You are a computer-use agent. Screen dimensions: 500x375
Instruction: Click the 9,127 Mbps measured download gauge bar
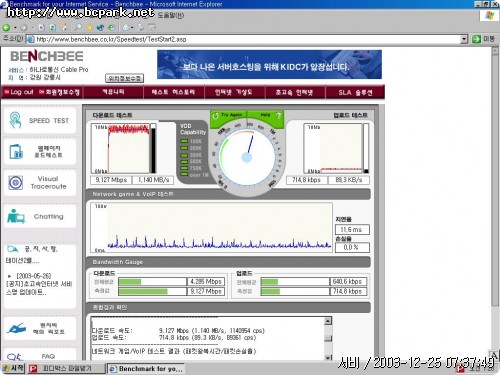pyautogui.click(x=152, y=291)
